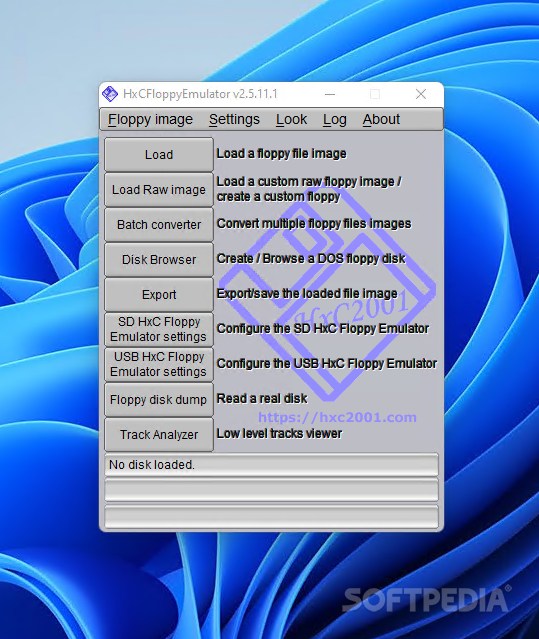The image size is (539, 639).
Task: Open USB HxC Floppy Emulator settings
Action: pyautogui.click(x=159, y=364)
